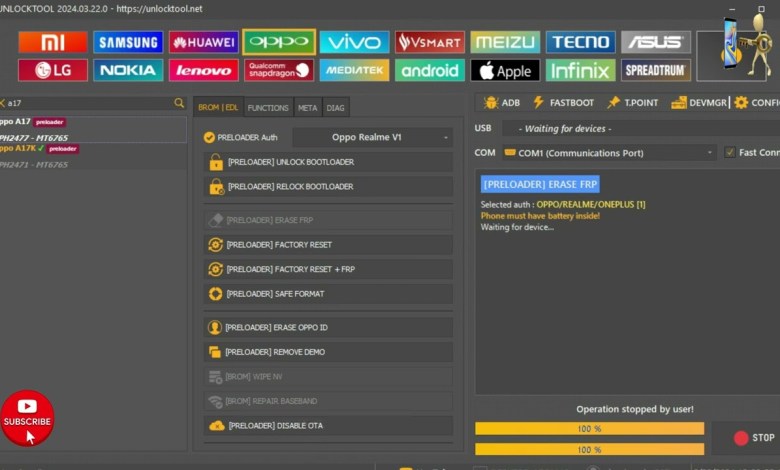Enable the Fast Connect checkbox

(x=730, y=153)
